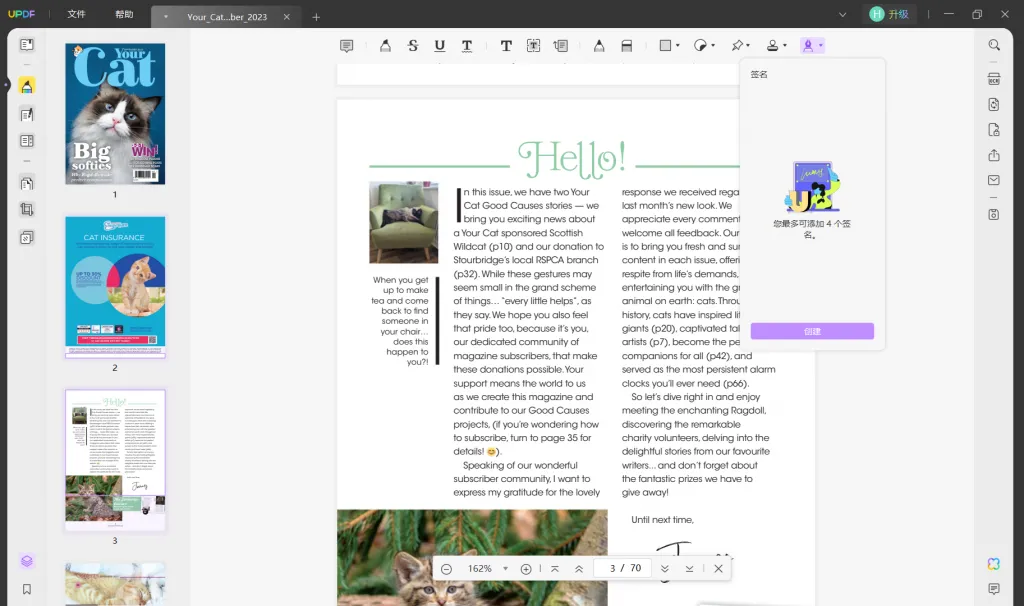Select the squiggly underline tool

[x=467, y=46]
